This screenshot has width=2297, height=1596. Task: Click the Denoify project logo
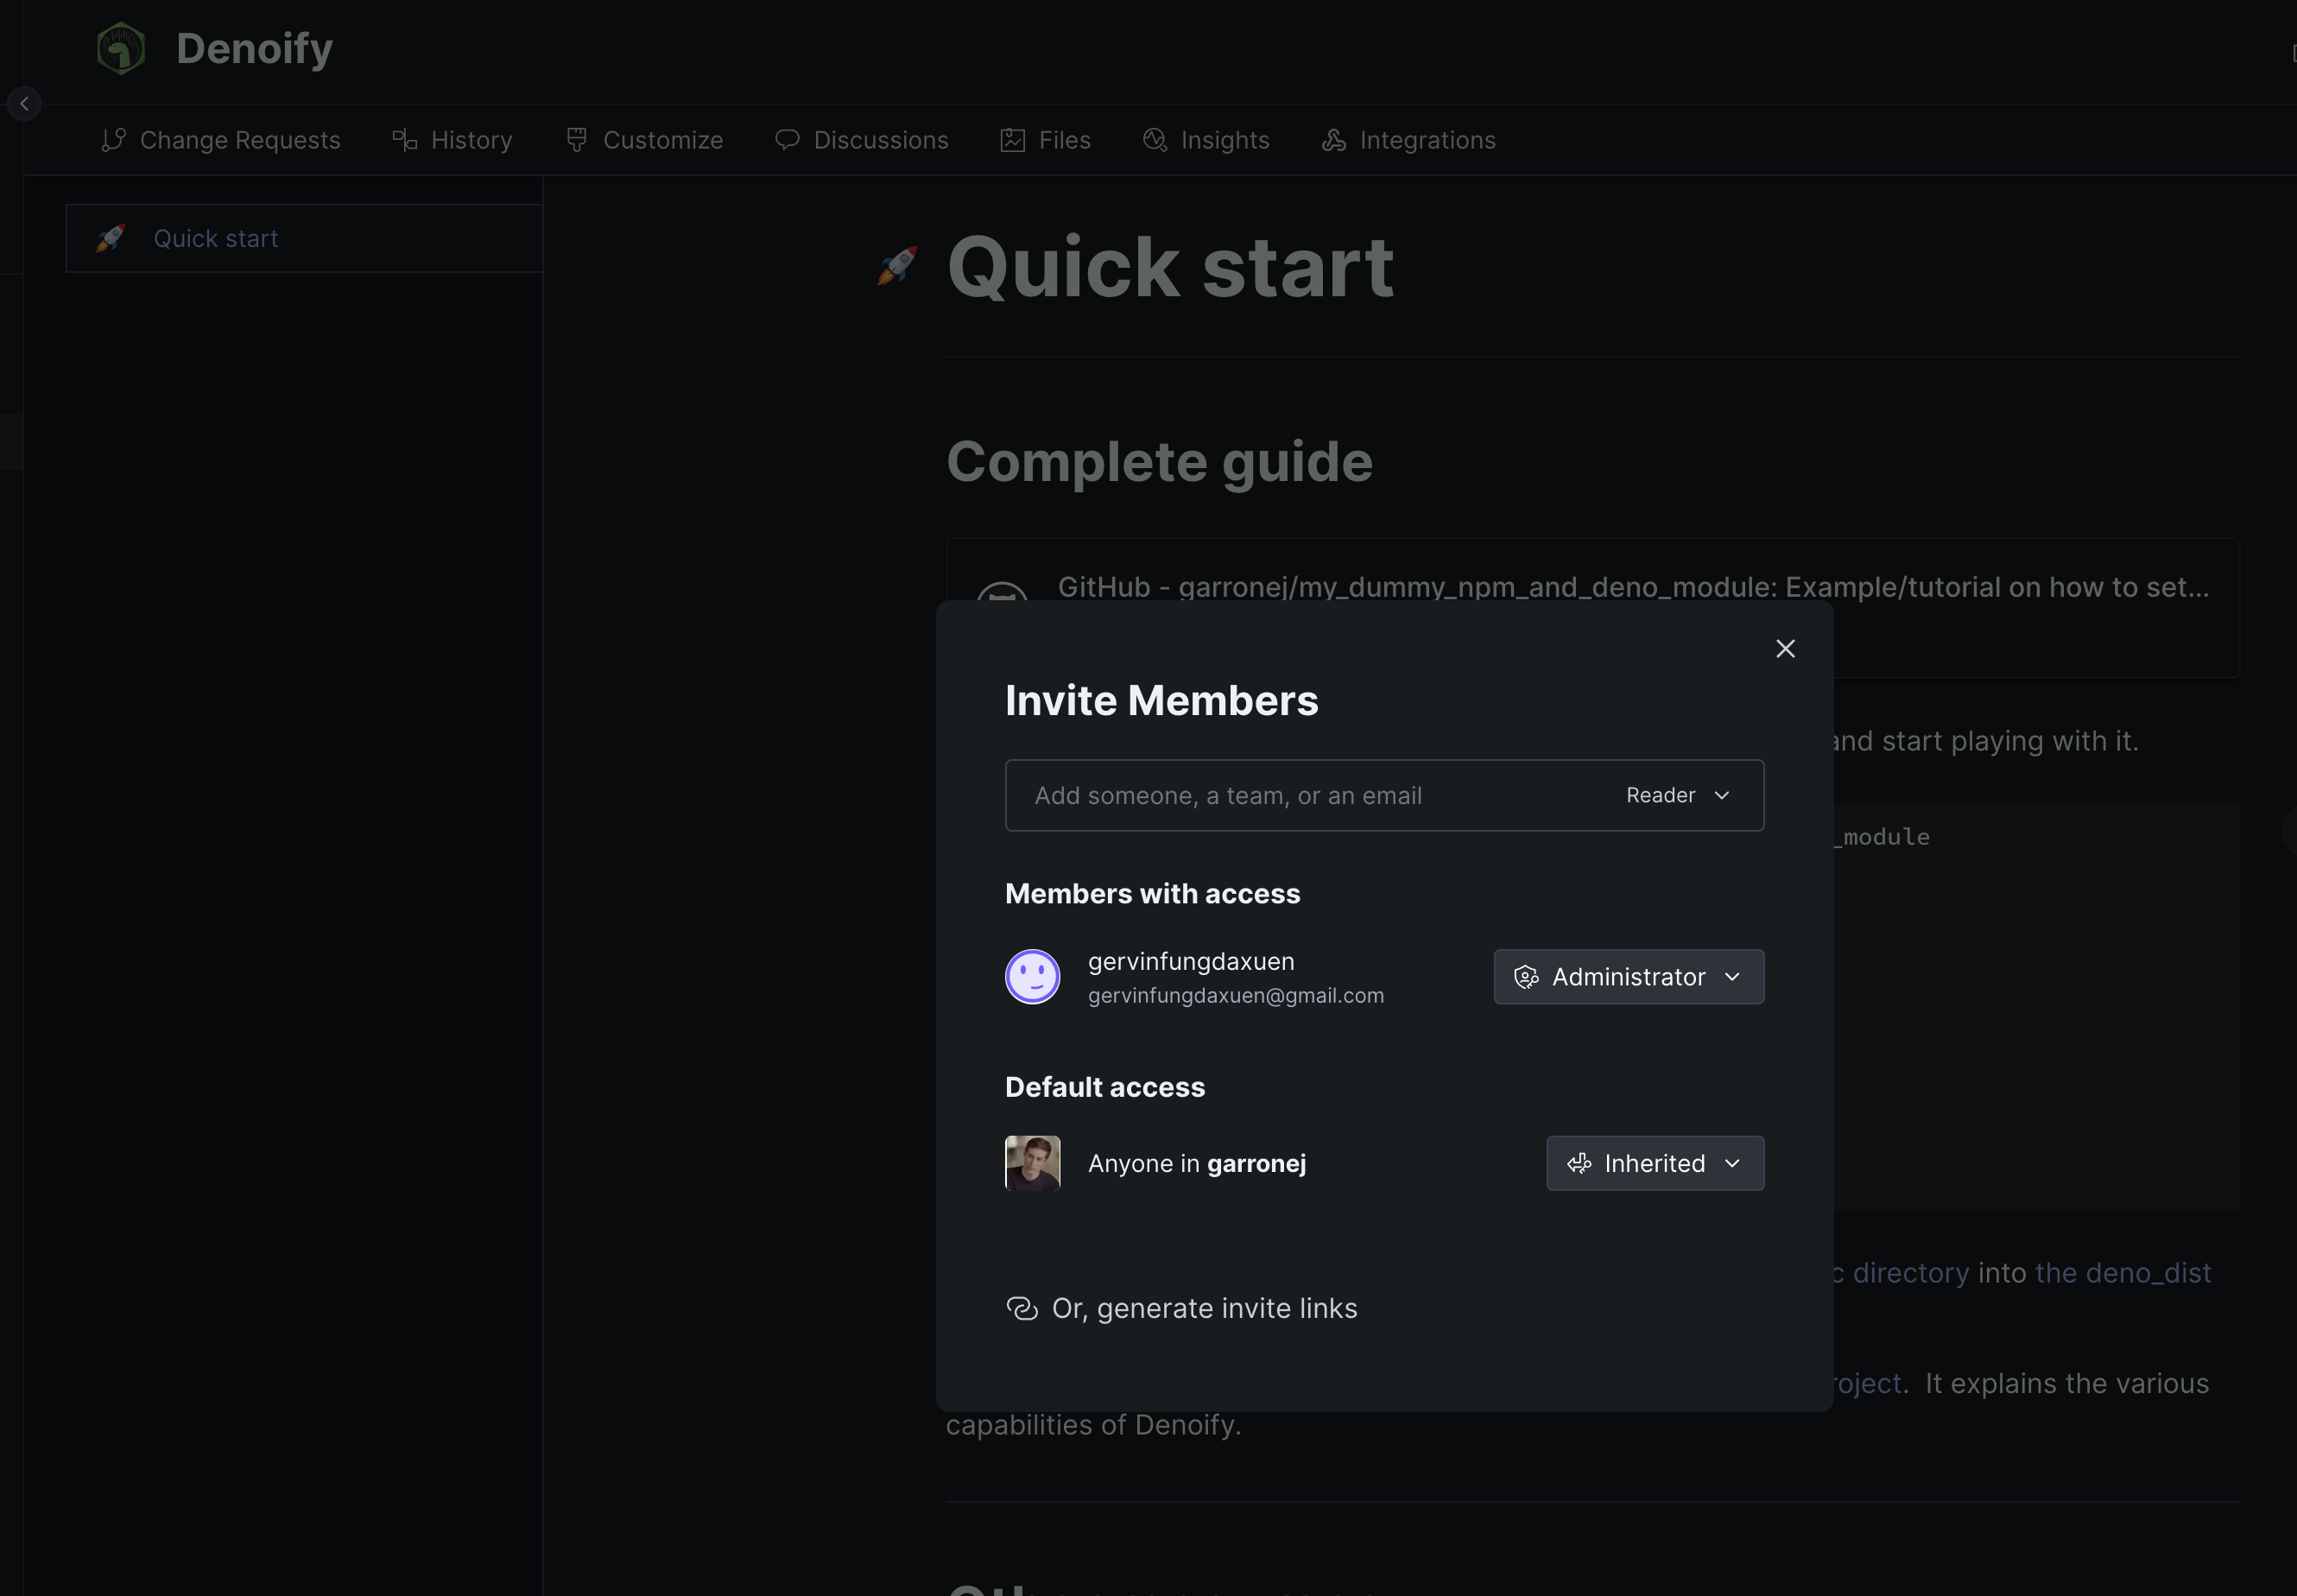[120, 47]
